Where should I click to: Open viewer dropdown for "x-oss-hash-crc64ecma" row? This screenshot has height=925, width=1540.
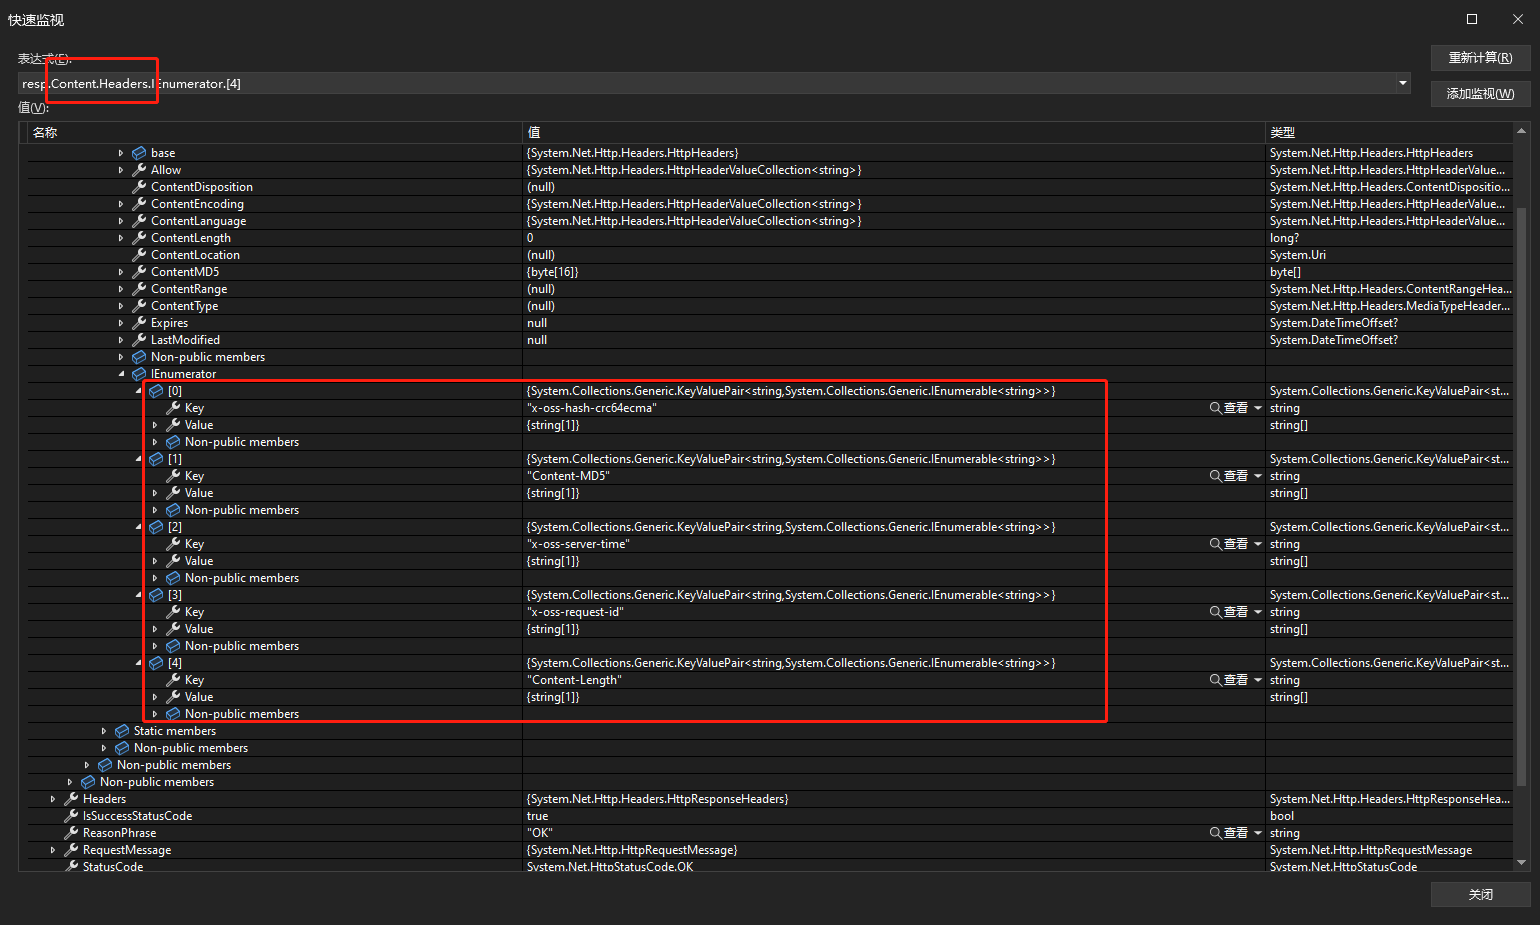[1256, 407]
